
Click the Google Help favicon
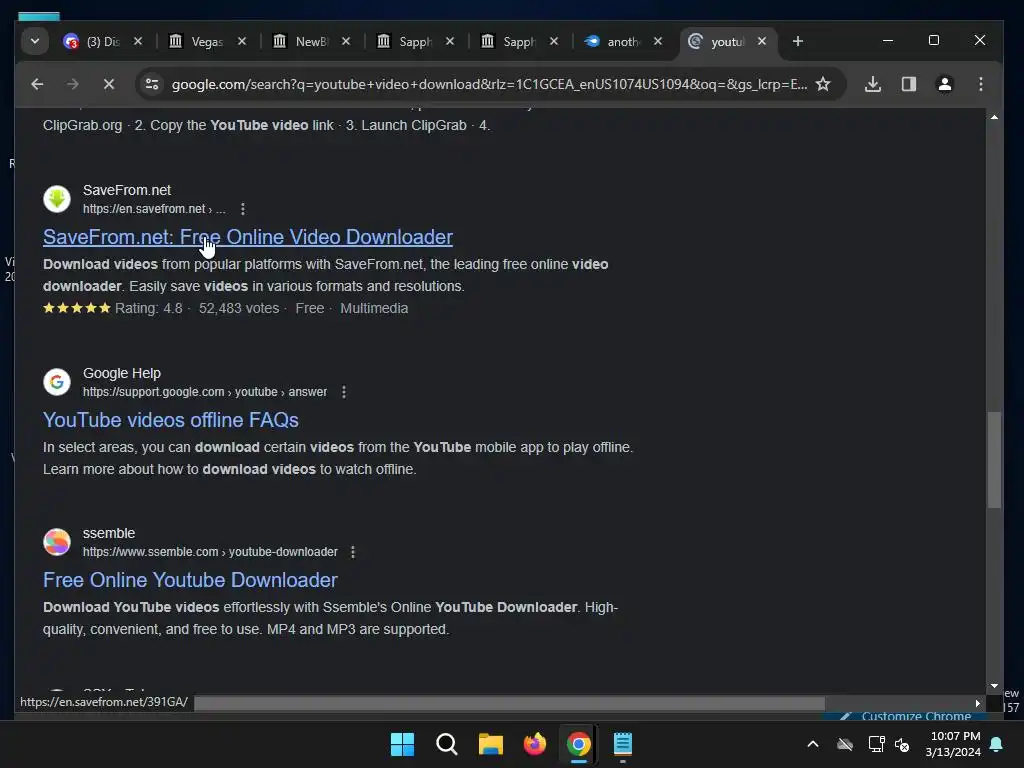click(57, 382)
